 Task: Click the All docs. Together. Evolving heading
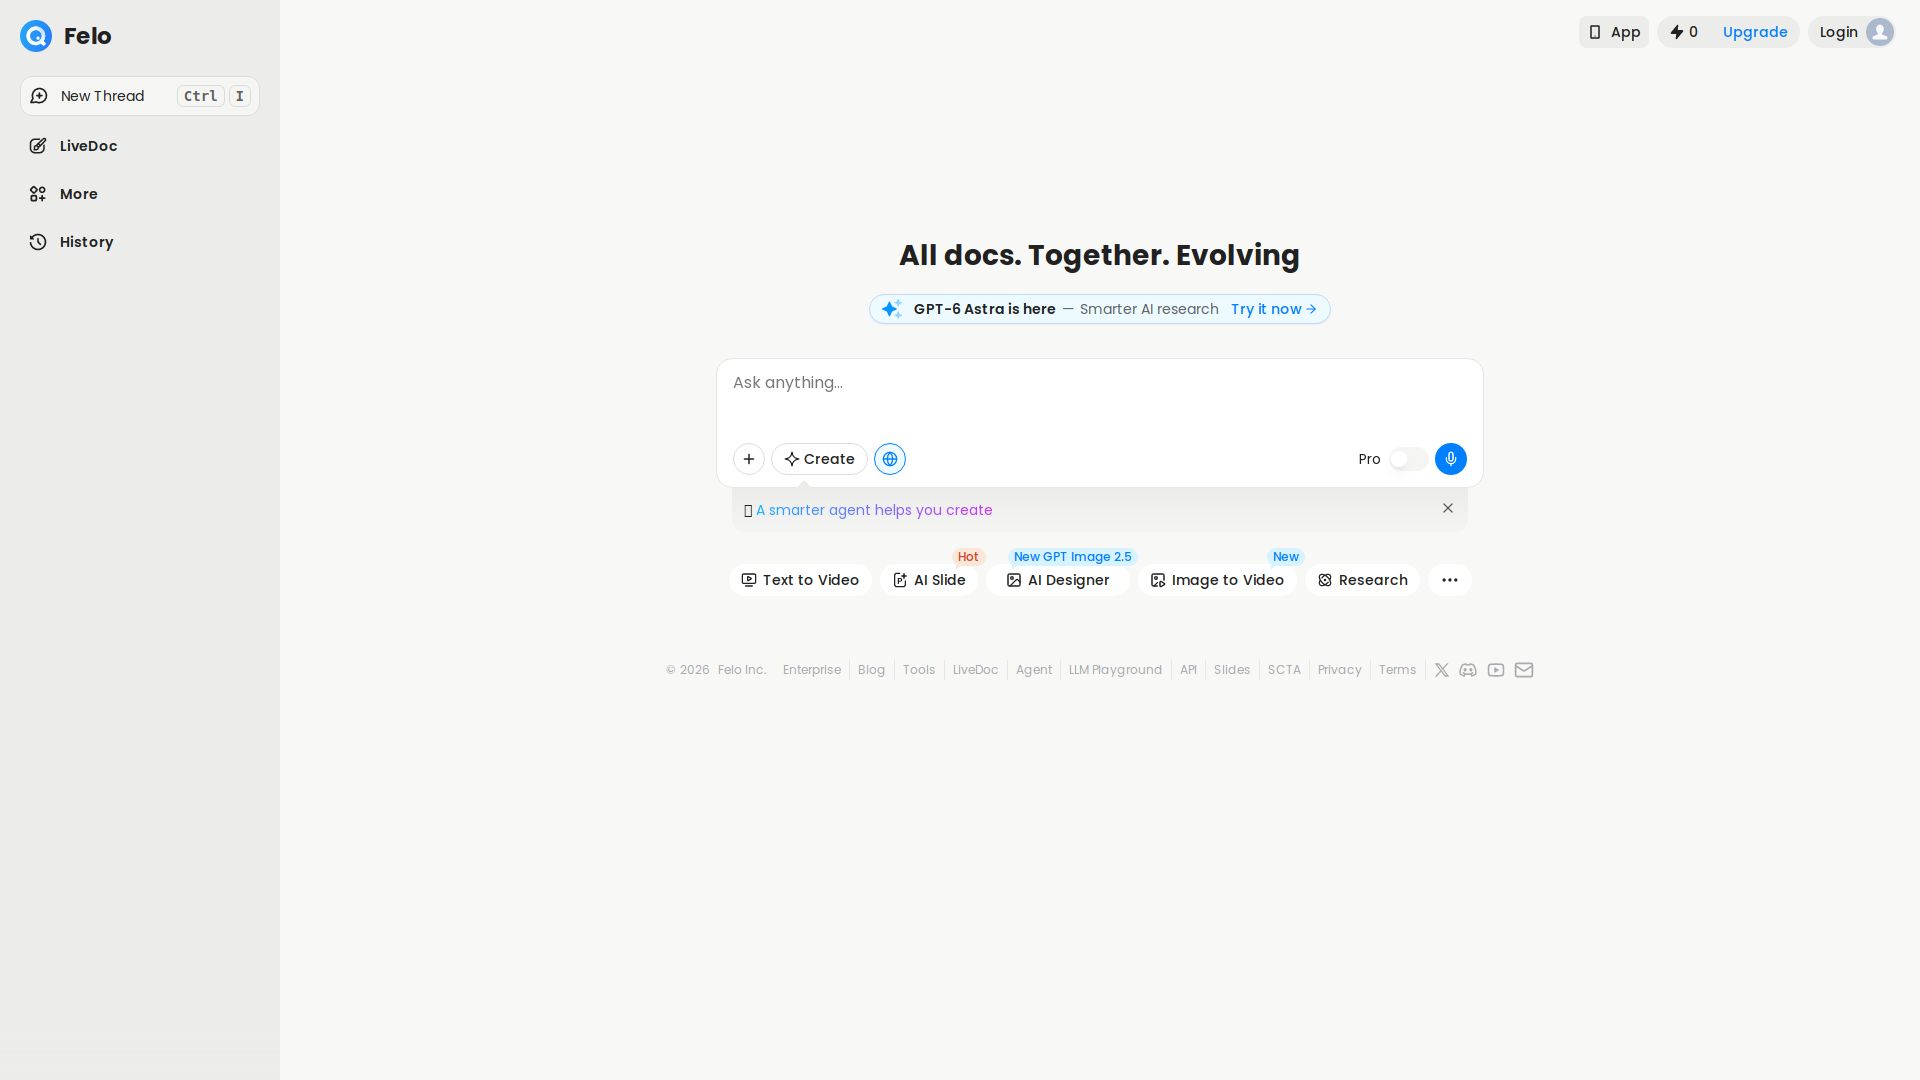click(x=1100, y=255)
